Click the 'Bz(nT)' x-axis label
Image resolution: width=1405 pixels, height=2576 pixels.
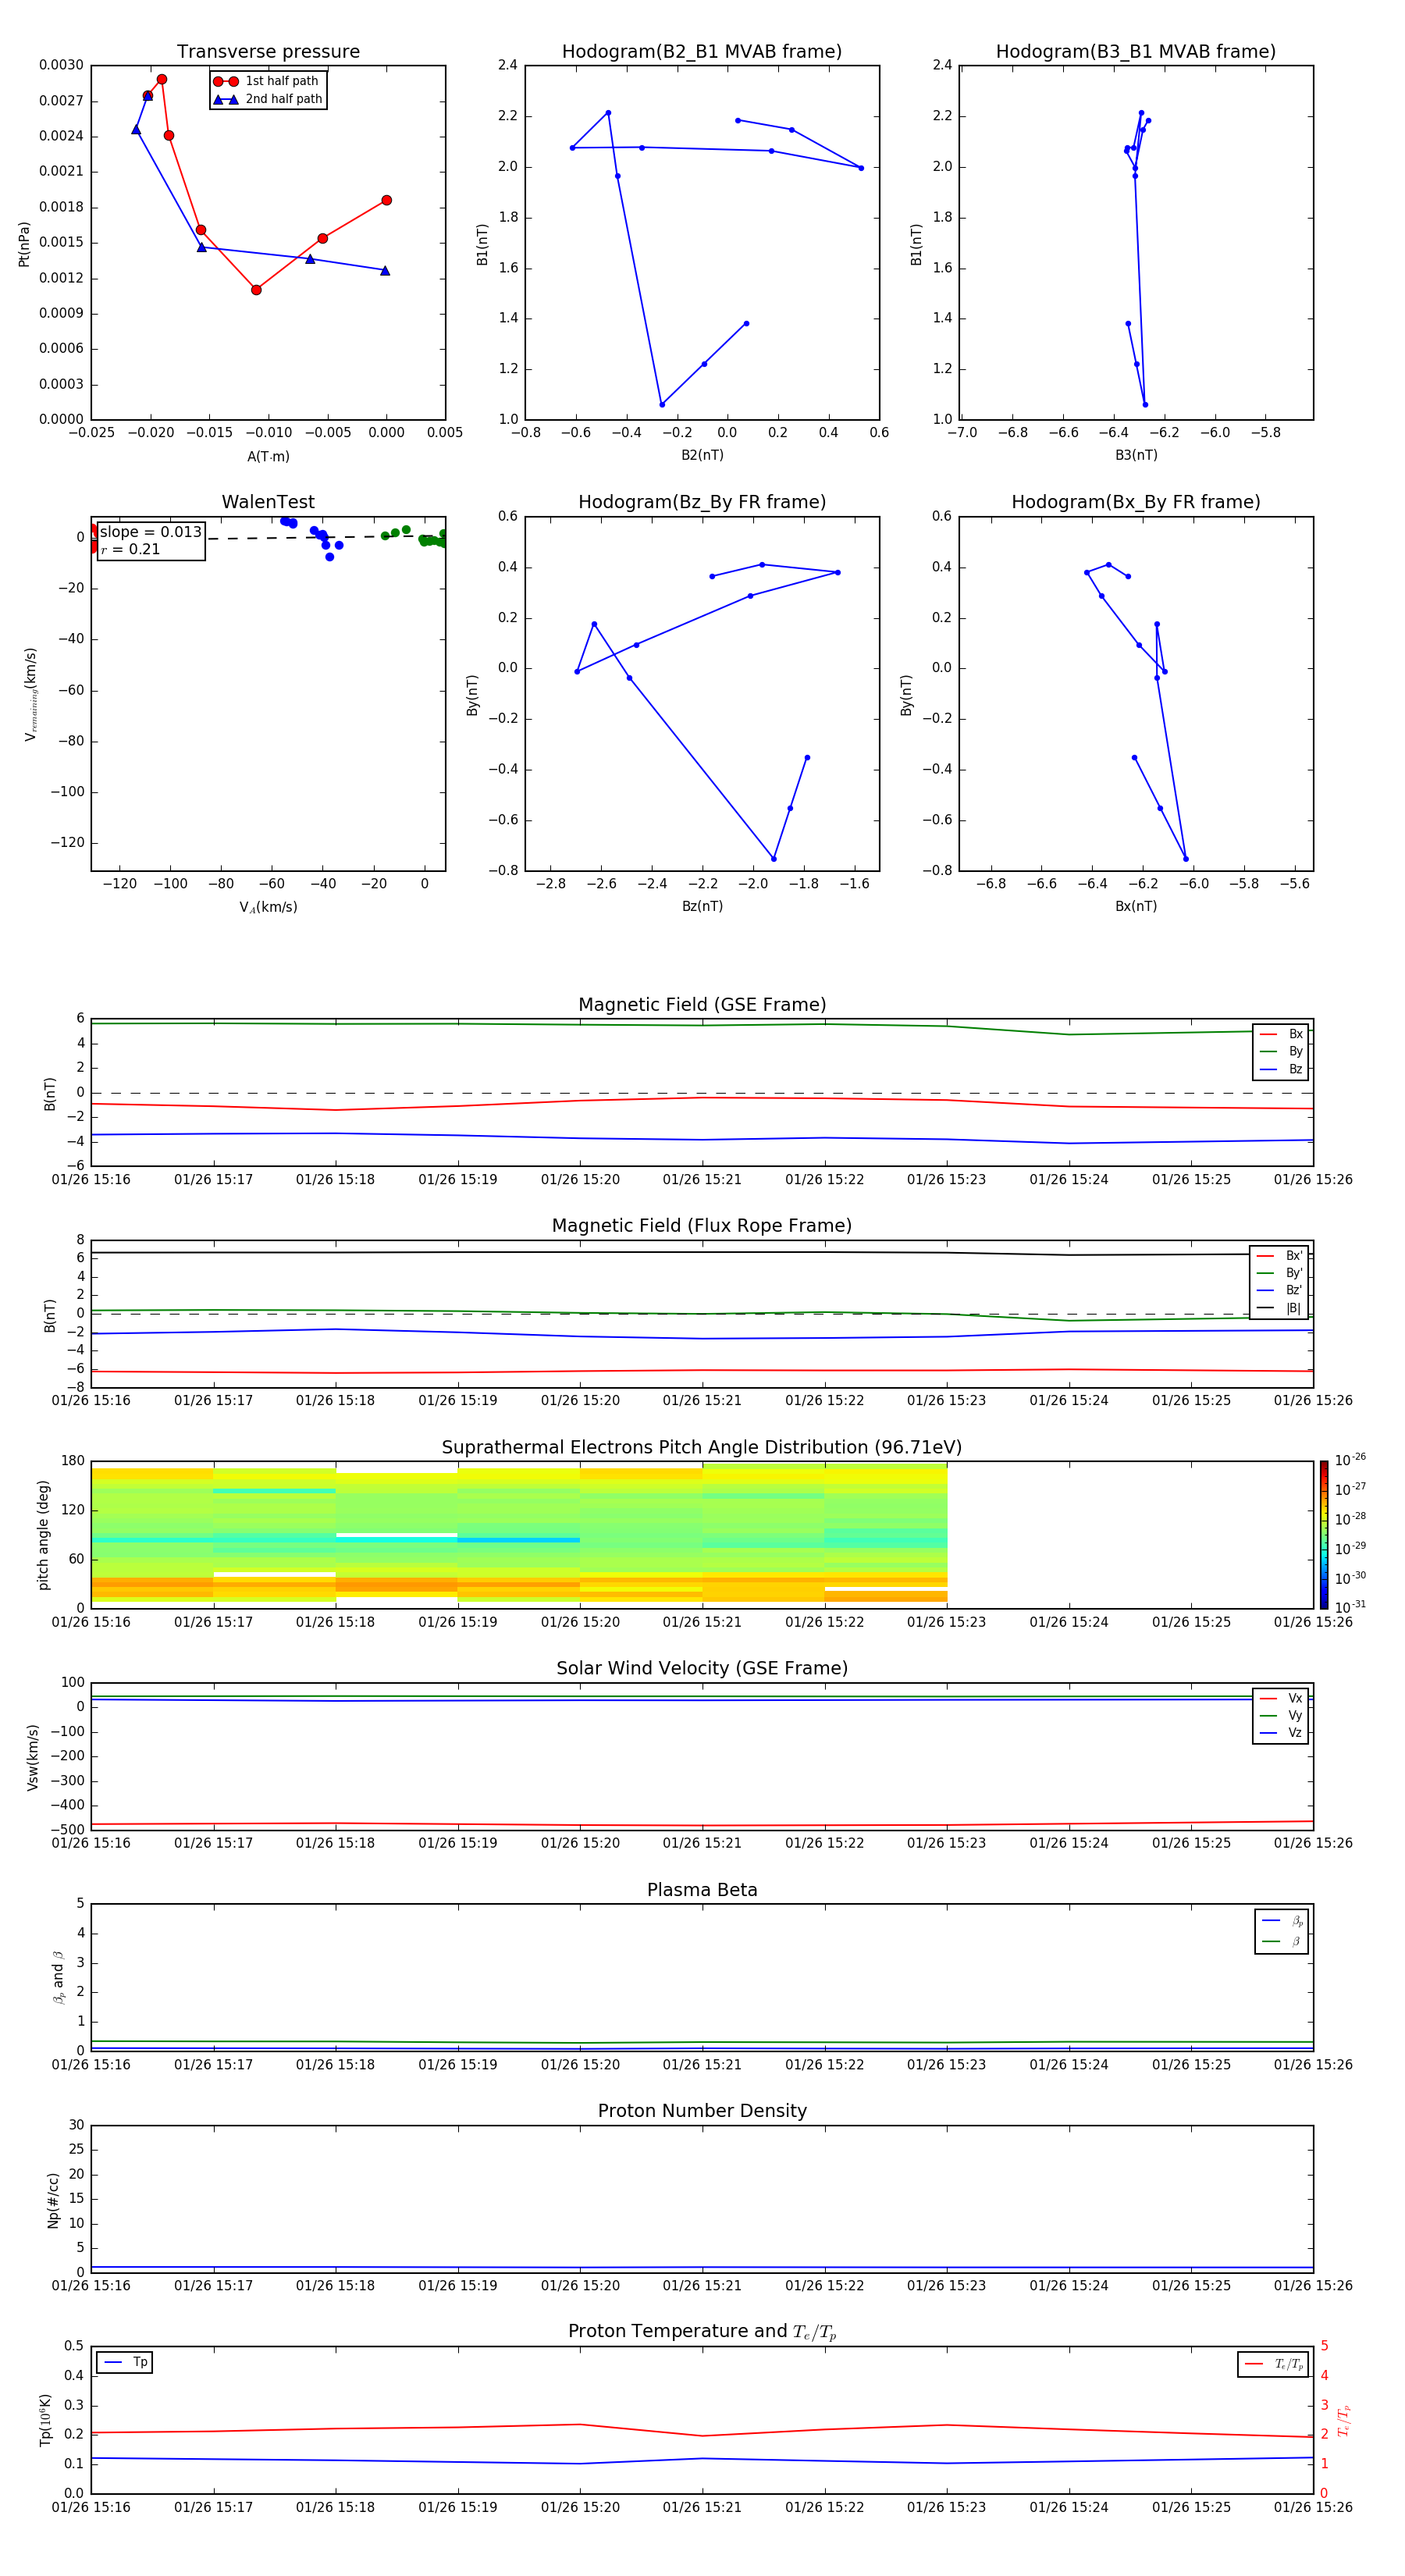[702, 906]
